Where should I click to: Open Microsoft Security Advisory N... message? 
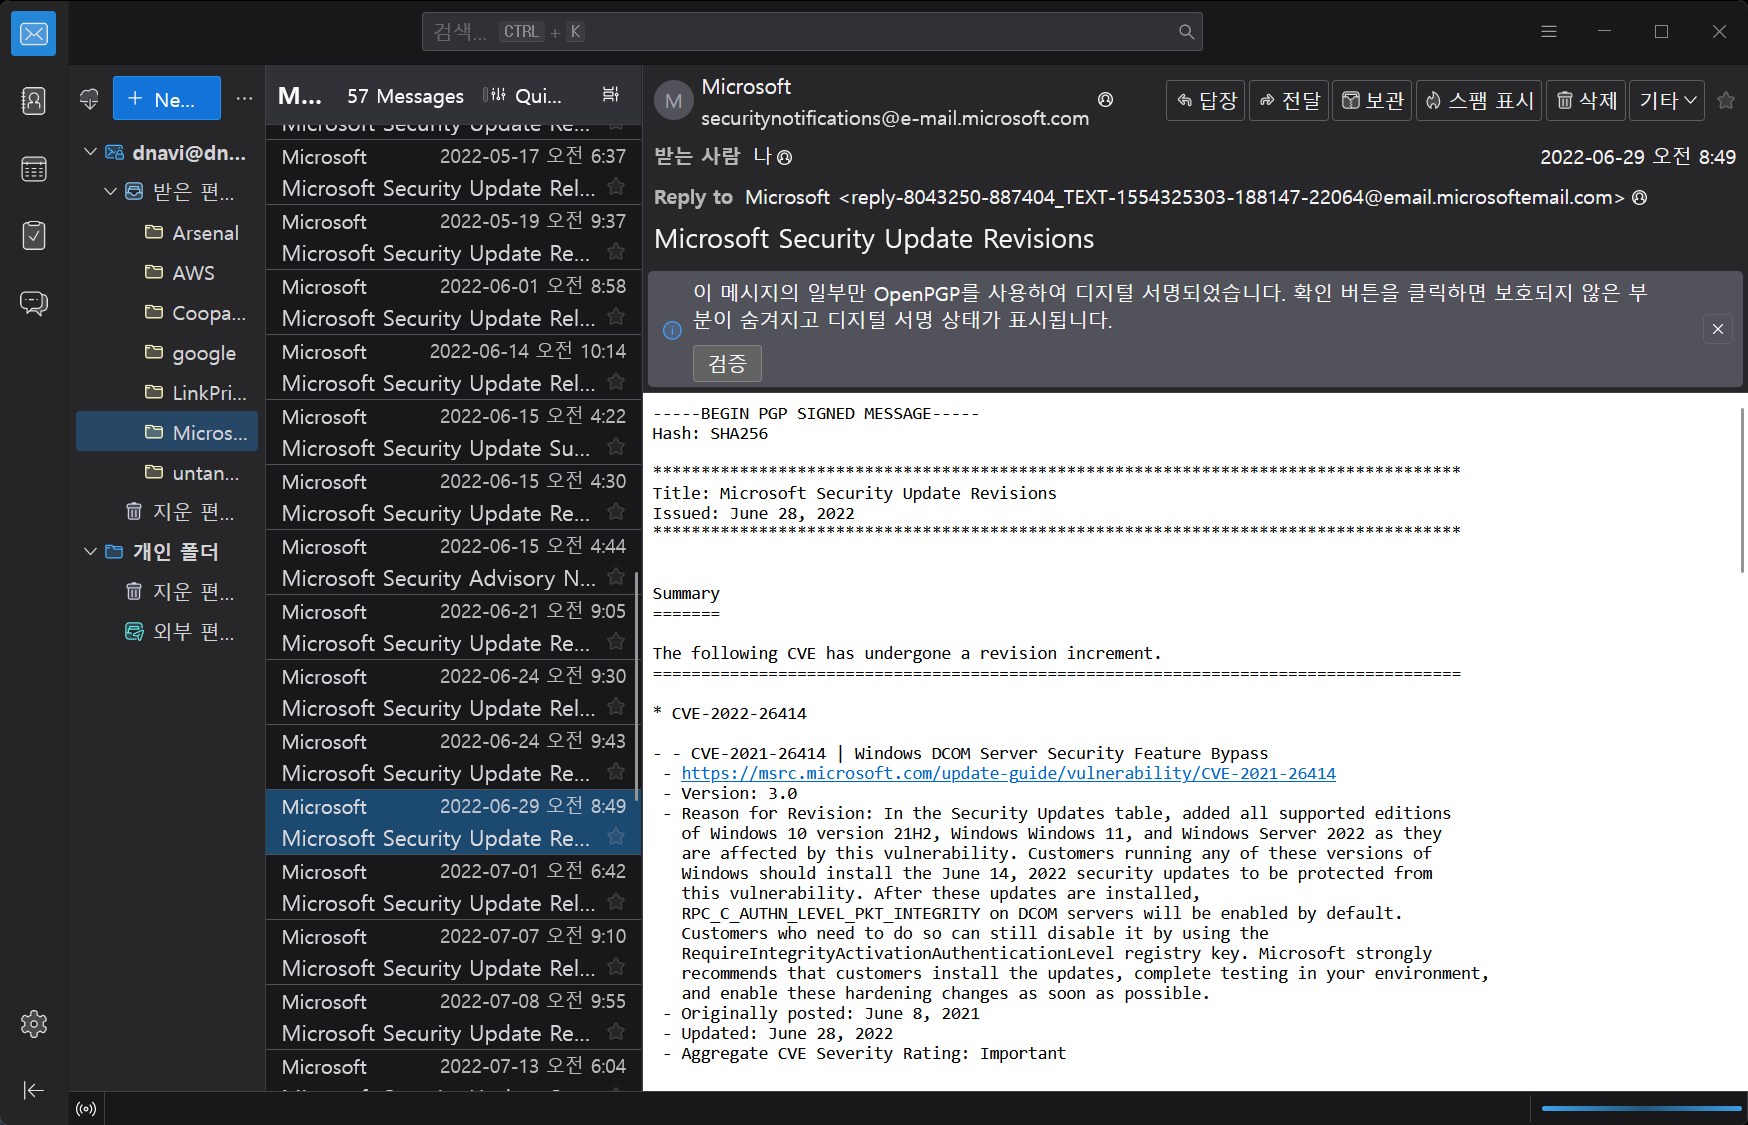pyautogui.click(x=453, y=562)
